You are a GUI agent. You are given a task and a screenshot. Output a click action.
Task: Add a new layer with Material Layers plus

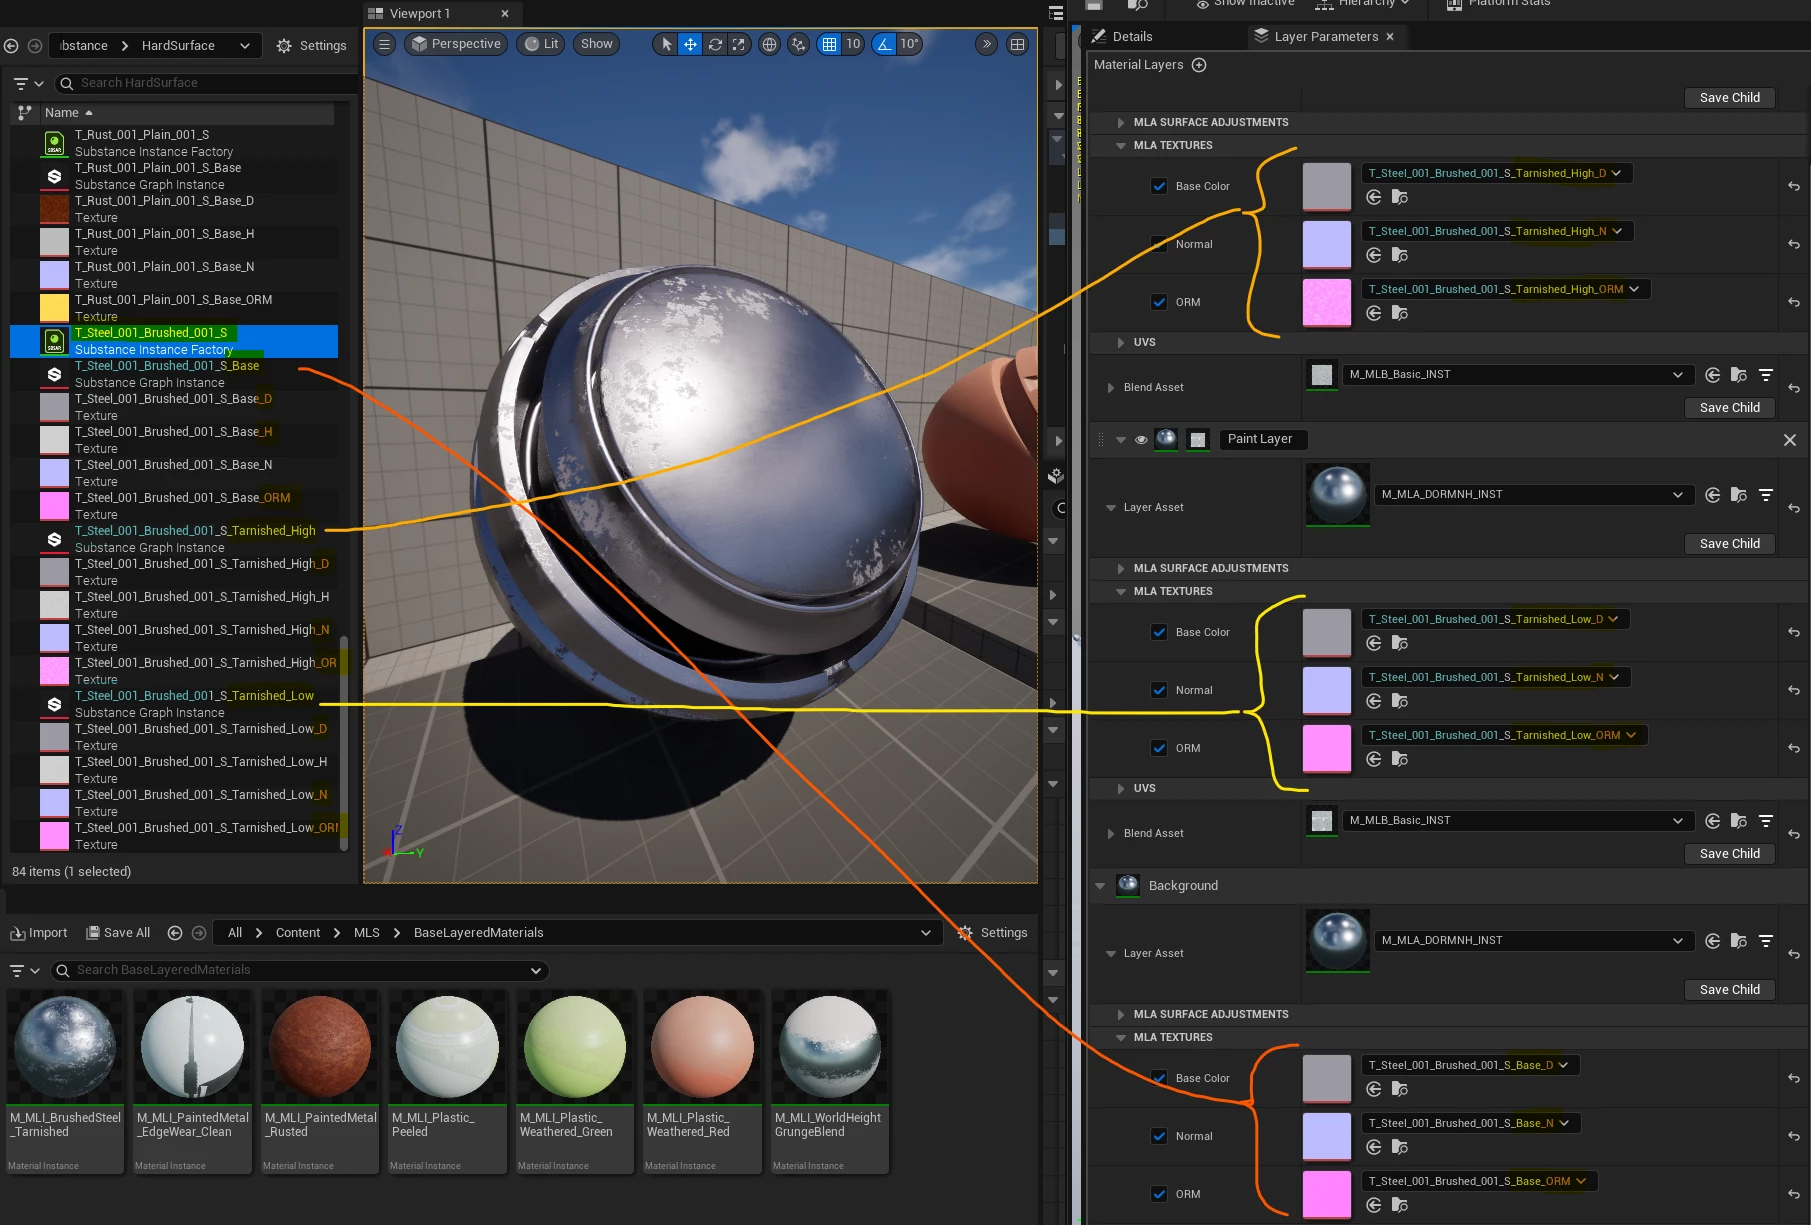(x=1199, y=65)
